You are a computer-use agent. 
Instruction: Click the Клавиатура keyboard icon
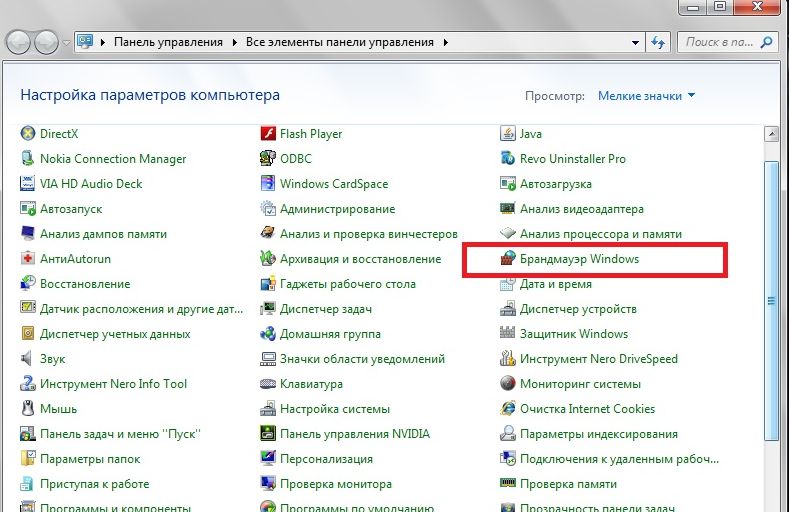pyautogui.click(x=268, y=384)
